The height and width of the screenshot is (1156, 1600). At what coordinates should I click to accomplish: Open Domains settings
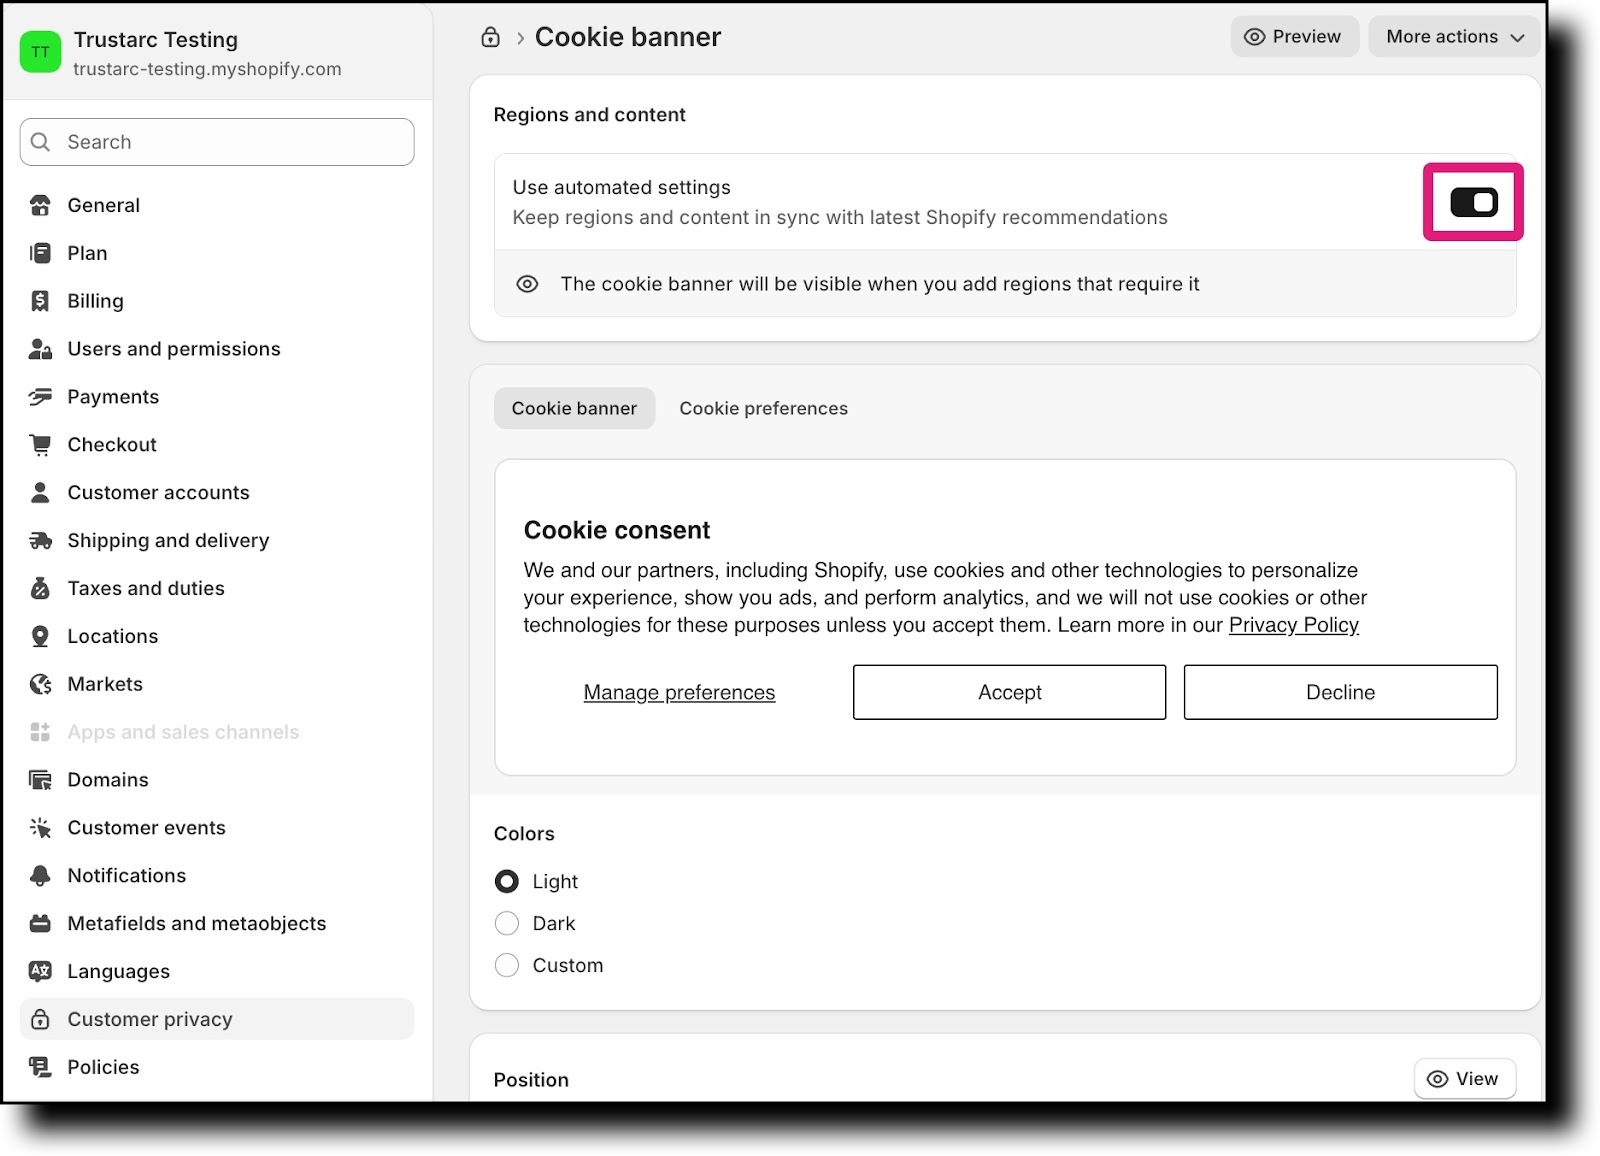(217, 780)
